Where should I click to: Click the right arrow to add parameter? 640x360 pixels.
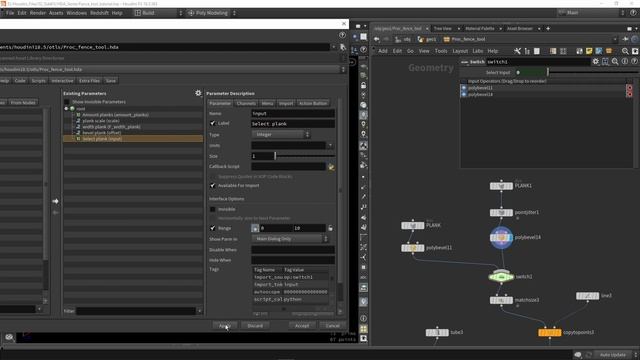(x=56, y=201)
